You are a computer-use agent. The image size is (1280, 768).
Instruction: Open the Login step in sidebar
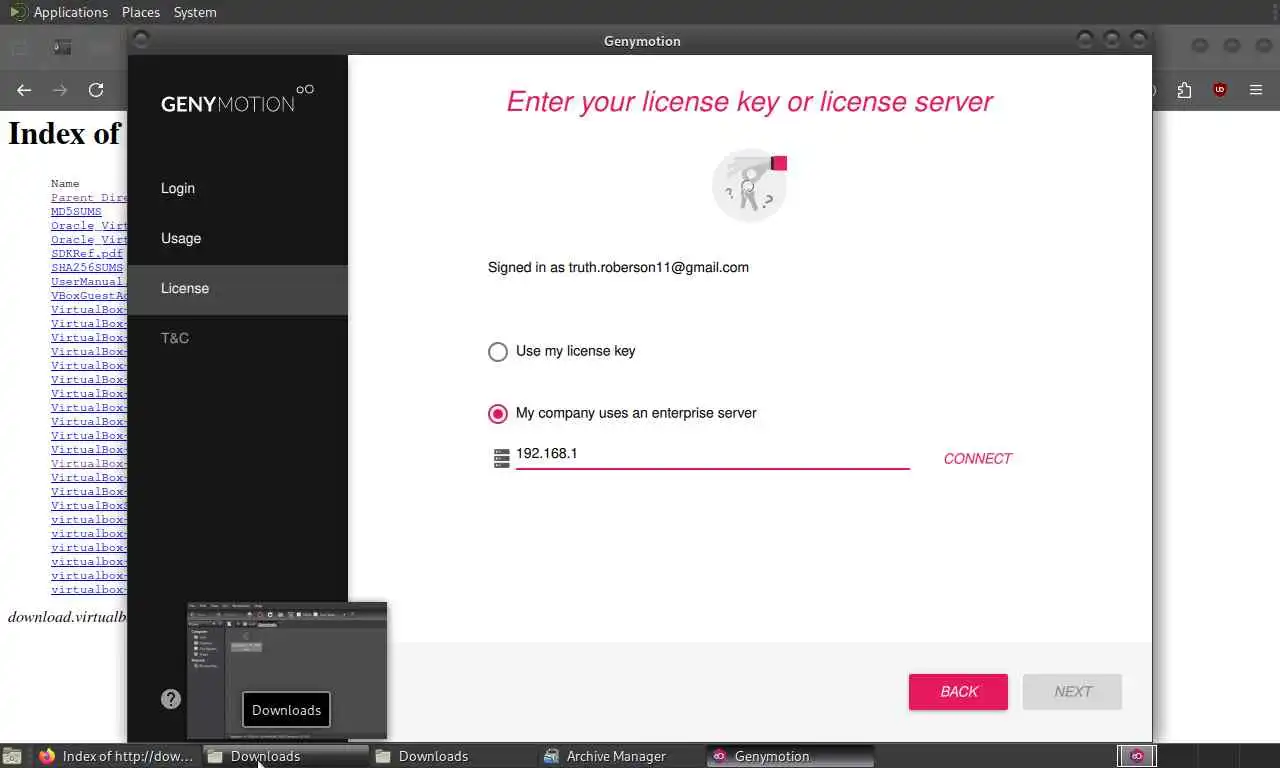click(x=238, y=188)
